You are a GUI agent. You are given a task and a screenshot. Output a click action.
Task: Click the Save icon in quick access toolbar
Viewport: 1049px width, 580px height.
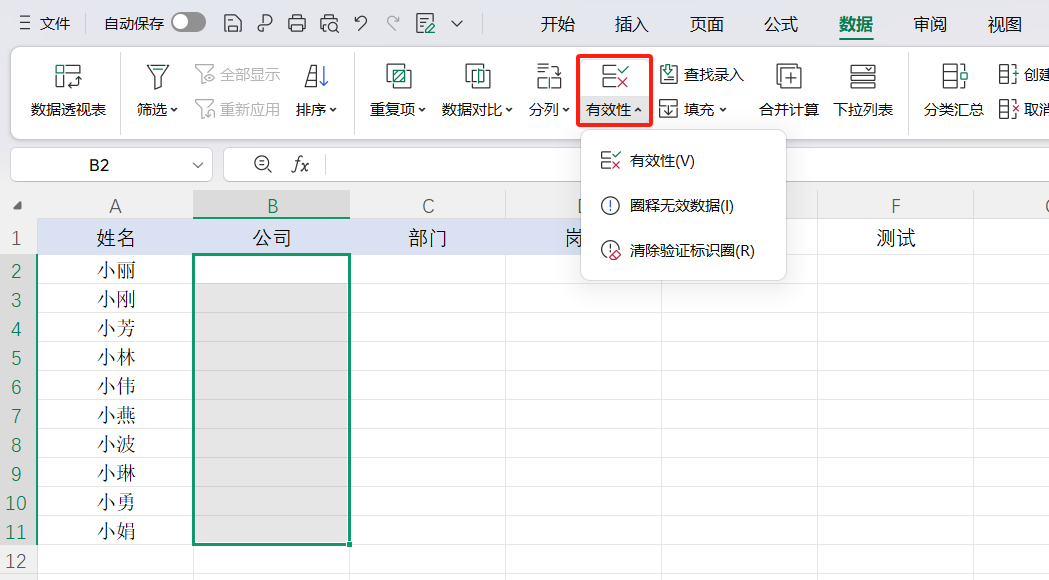pos(232,24)
